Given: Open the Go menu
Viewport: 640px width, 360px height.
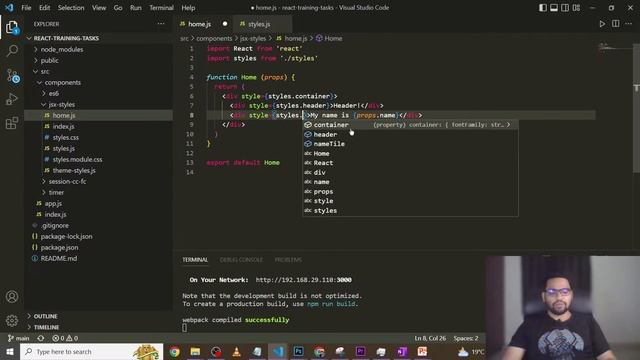Looking at the screenshot, I should point(118,8).
